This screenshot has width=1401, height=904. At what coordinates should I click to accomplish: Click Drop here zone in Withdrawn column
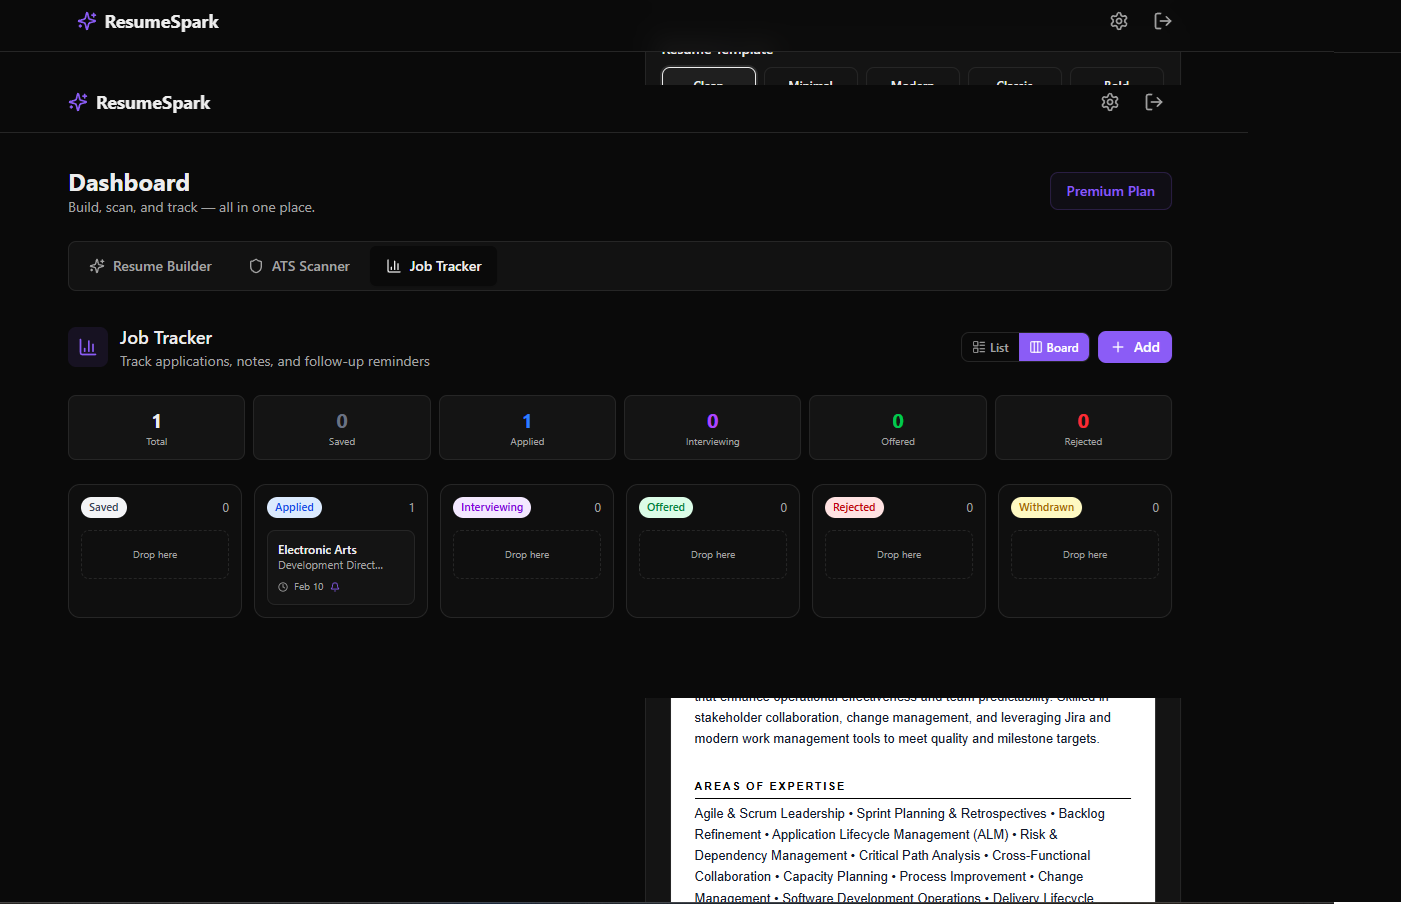tap(1085, 554)
